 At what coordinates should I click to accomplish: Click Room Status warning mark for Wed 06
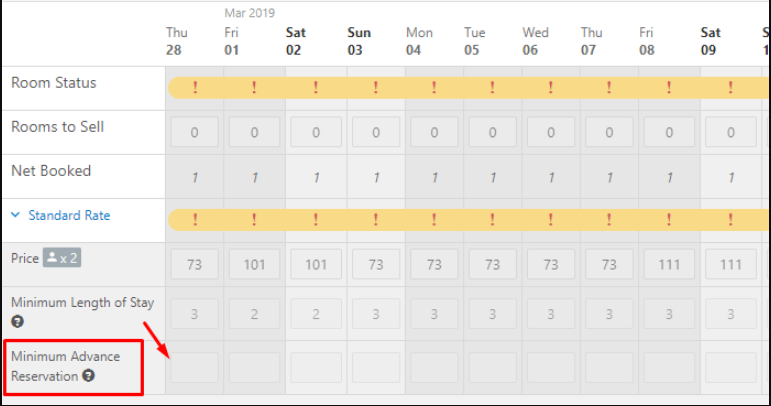coord(551,87)
